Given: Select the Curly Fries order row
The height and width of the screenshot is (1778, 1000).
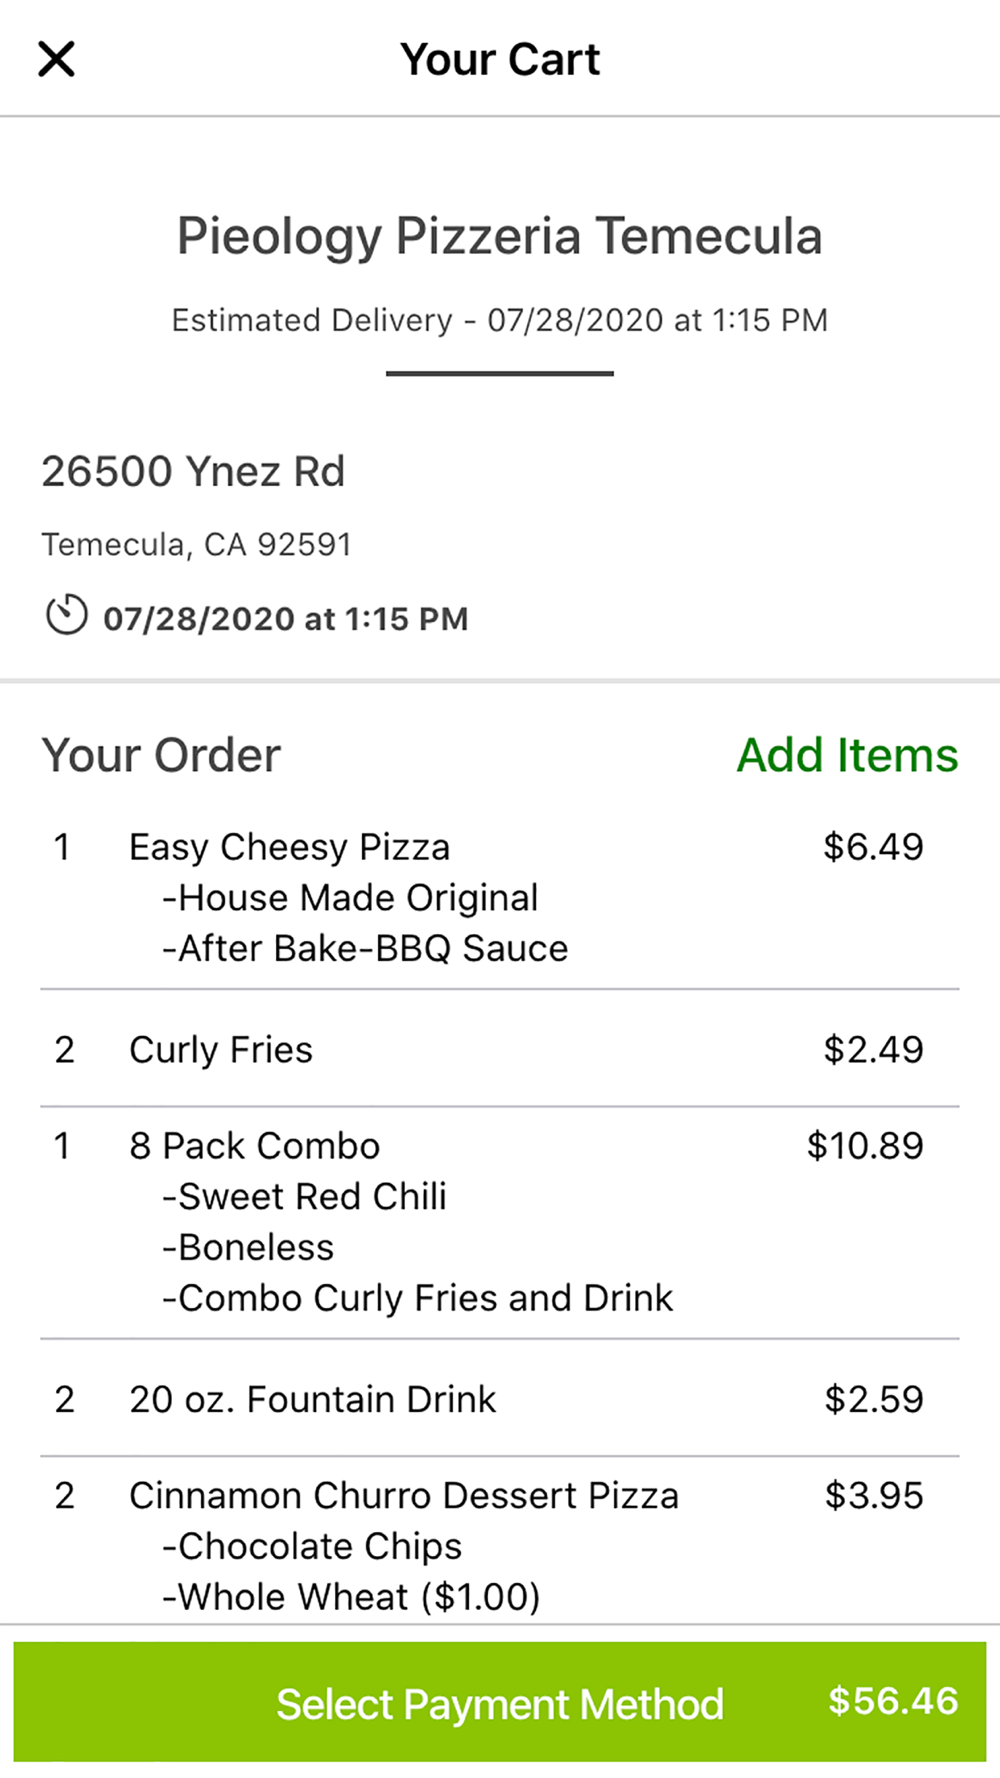Looking at the screenshot, I should point(500,1049).
